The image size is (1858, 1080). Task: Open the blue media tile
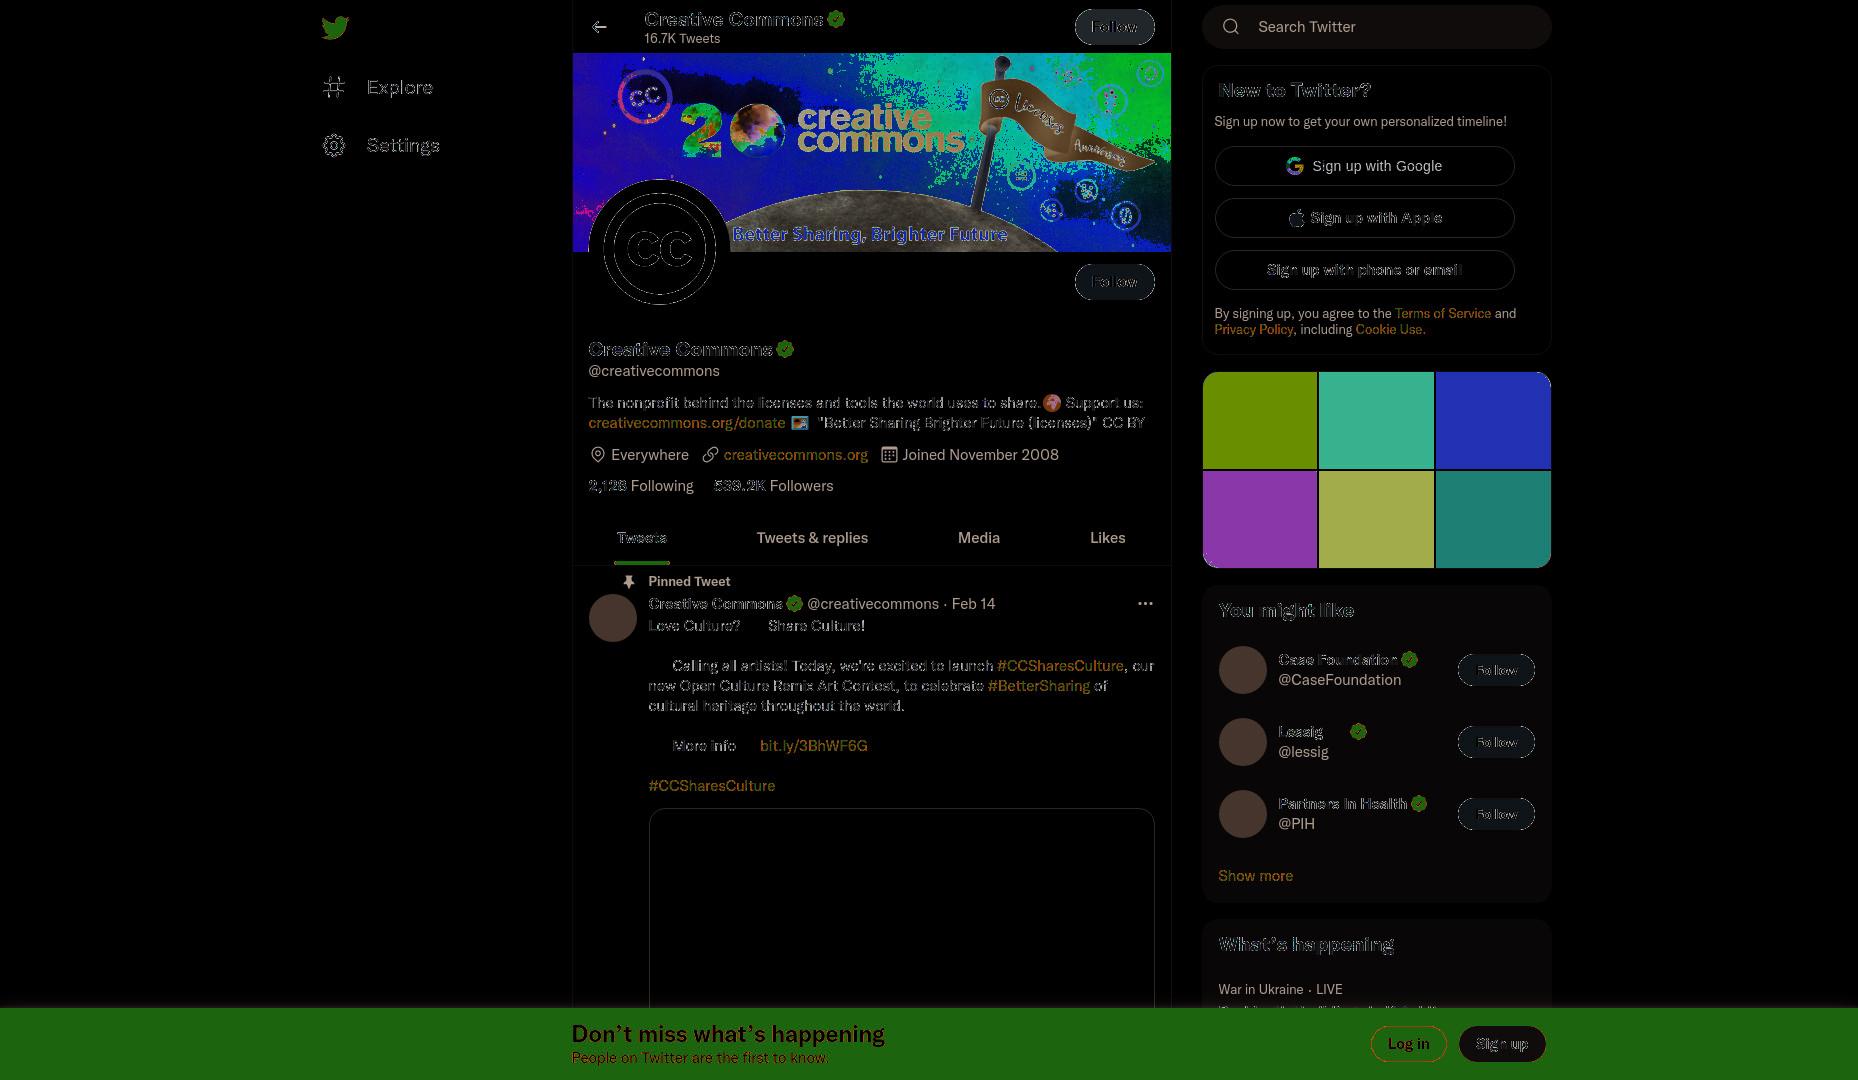1493,420
